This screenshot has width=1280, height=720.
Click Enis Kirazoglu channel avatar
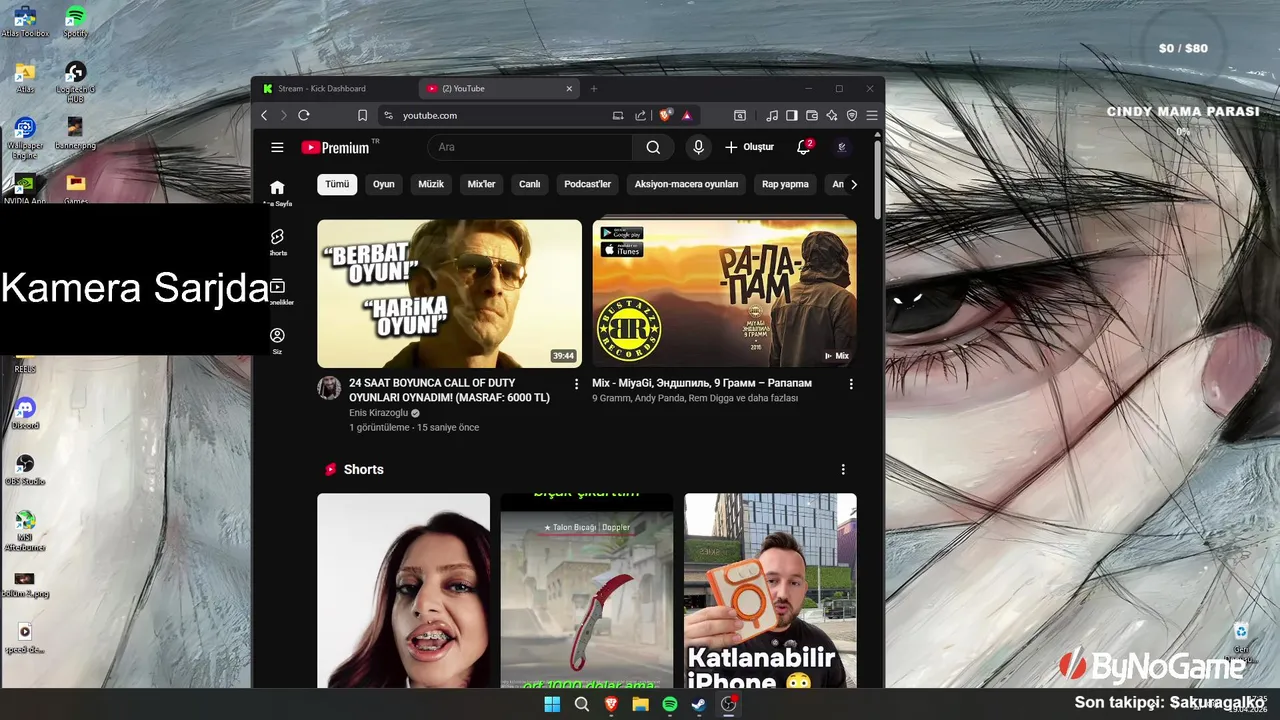[329, 388]
